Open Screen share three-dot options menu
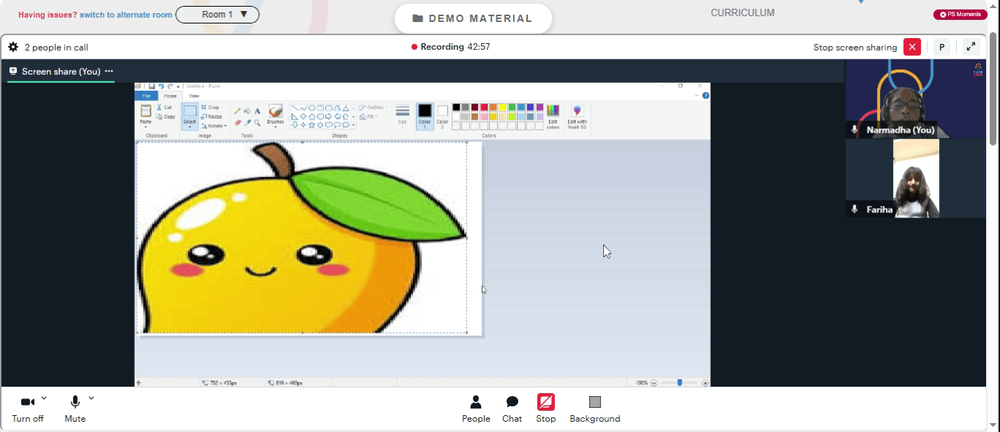Viewport: 1000px width, 432px height. pyautogui.click(x=109, y=71)
